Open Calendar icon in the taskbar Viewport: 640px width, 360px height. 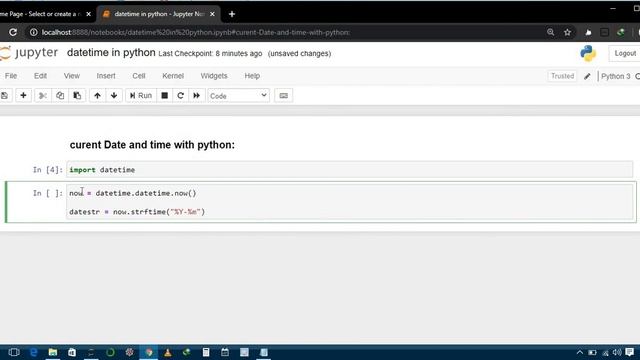225,352
